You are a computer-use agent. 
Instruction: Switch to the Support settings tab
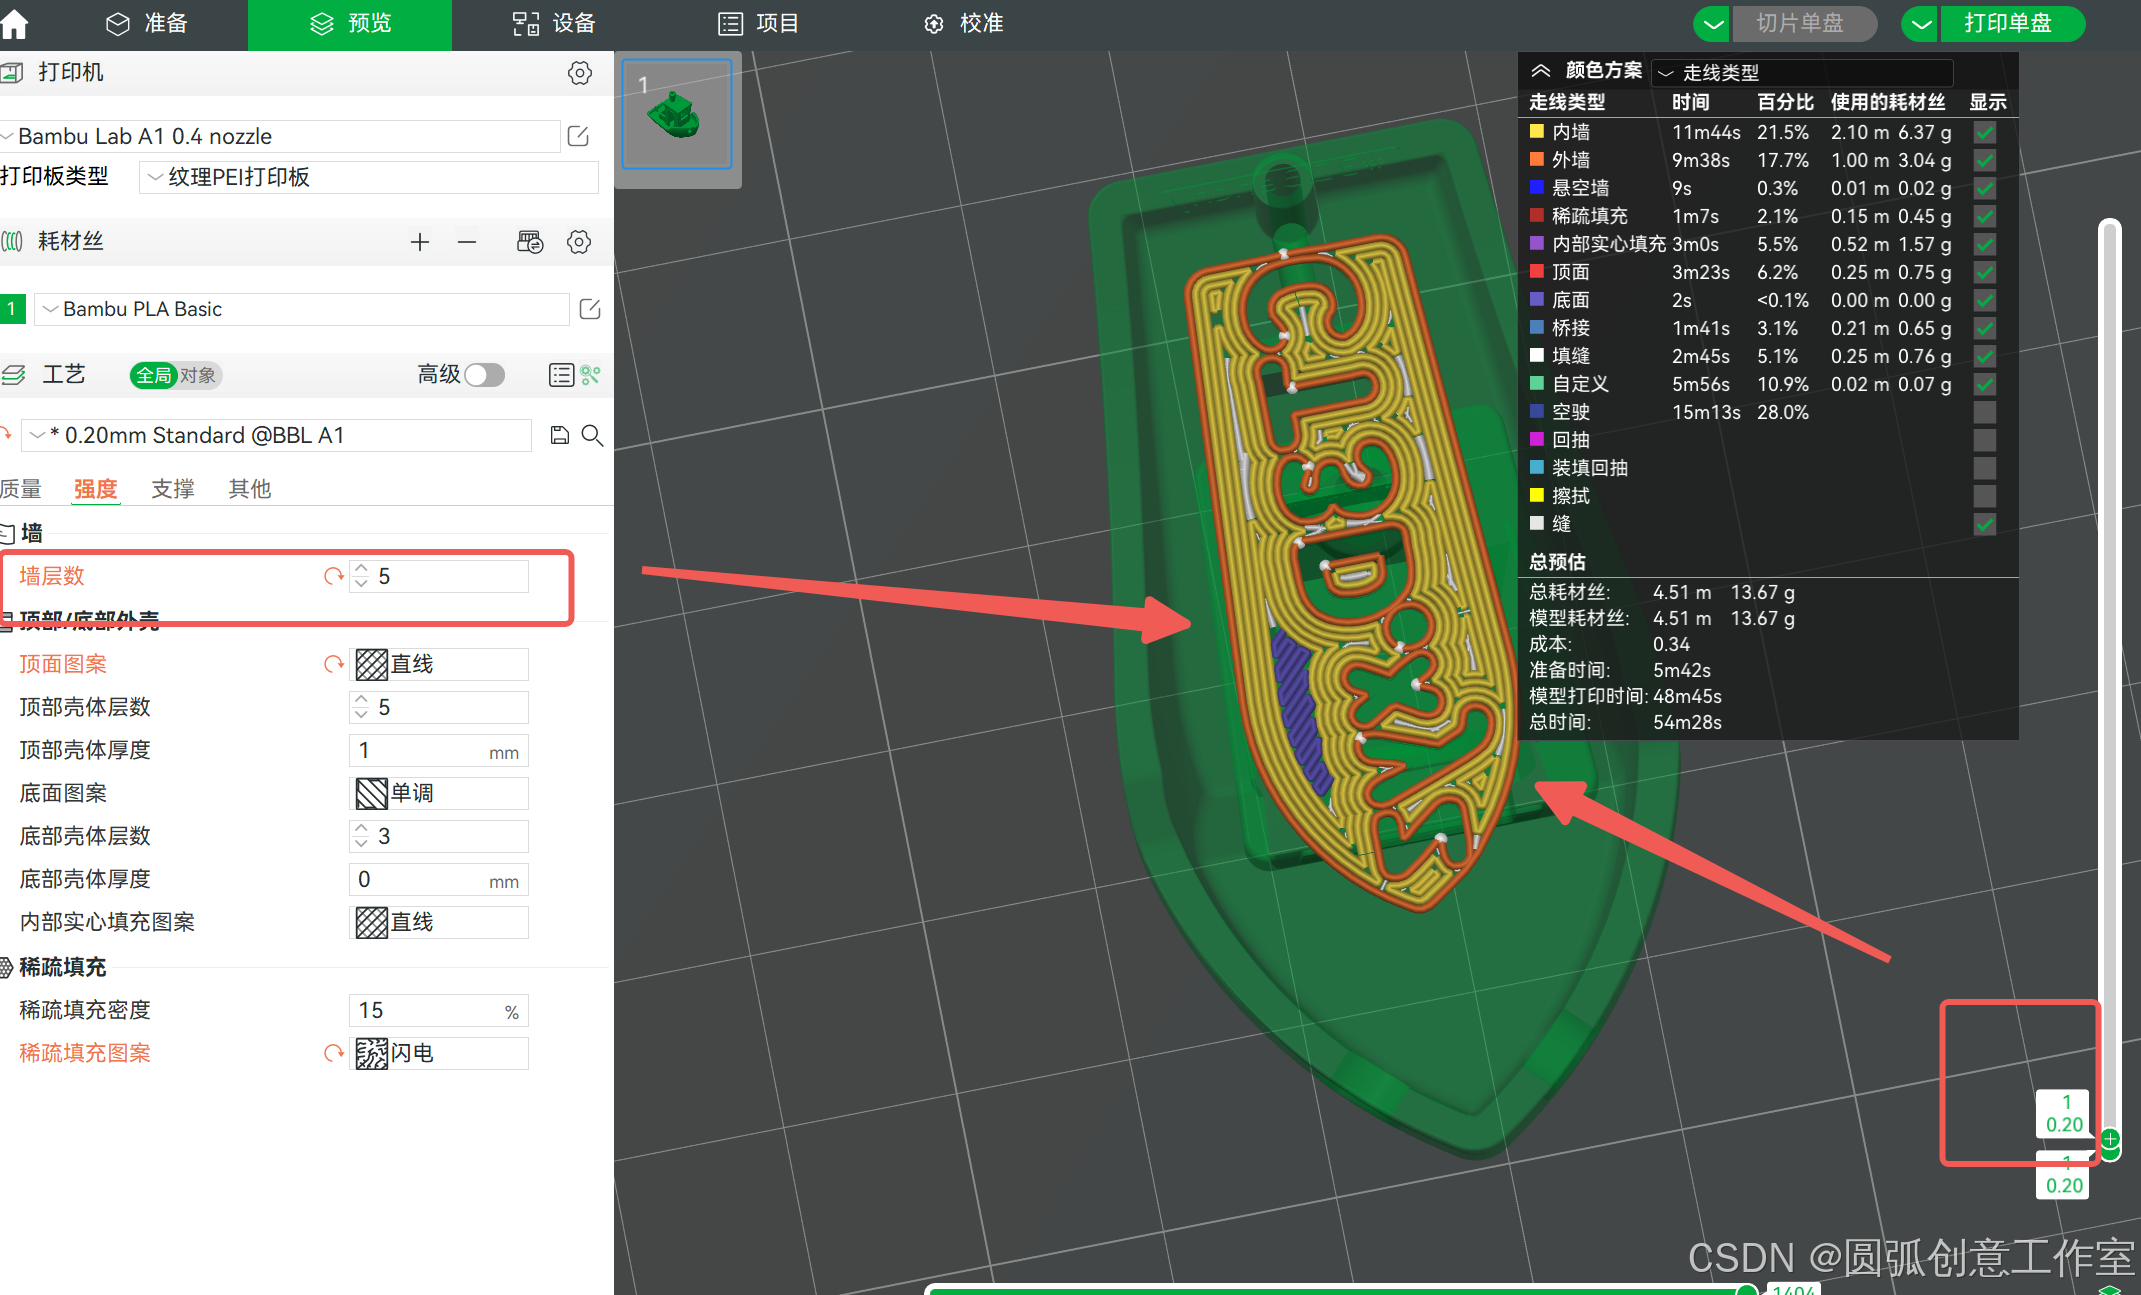[x=172, y=489]
